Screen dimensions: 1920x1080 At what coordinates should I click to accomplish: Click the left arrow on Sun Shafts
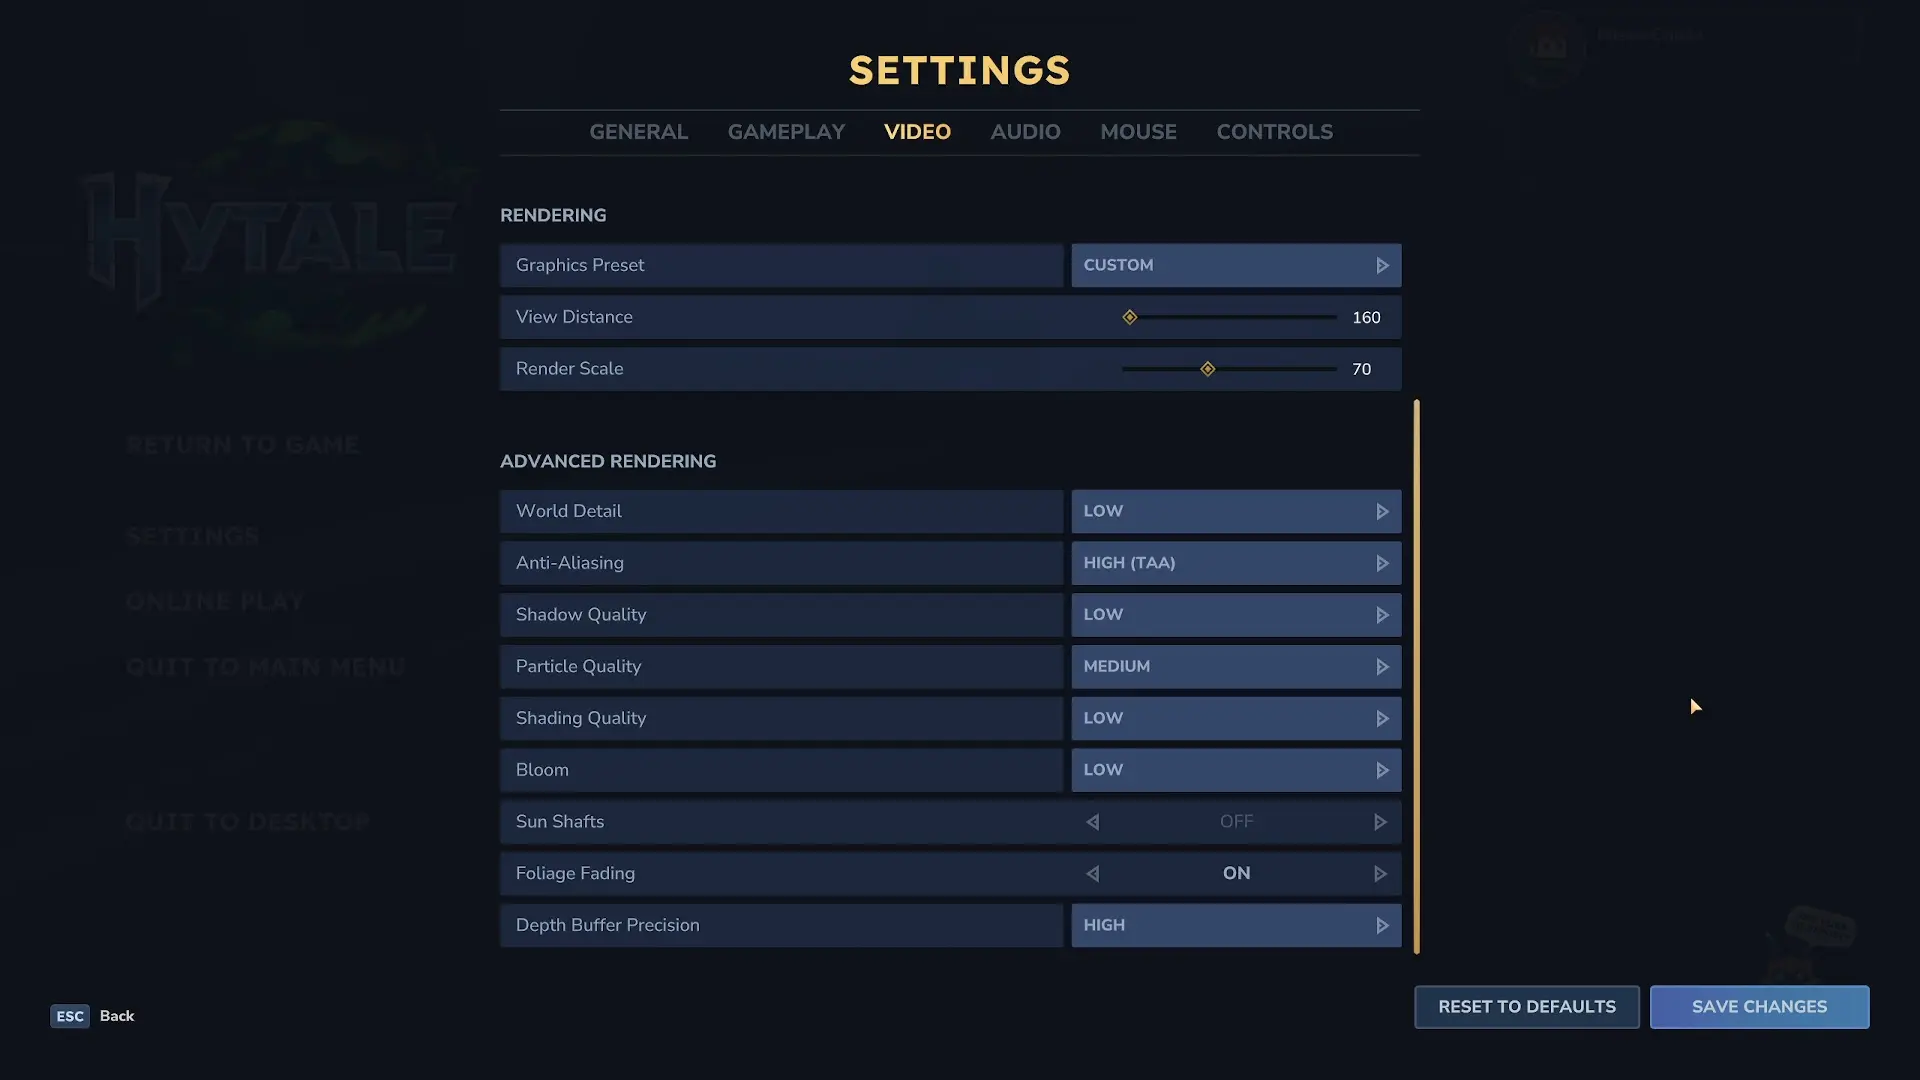[1093, 822]
